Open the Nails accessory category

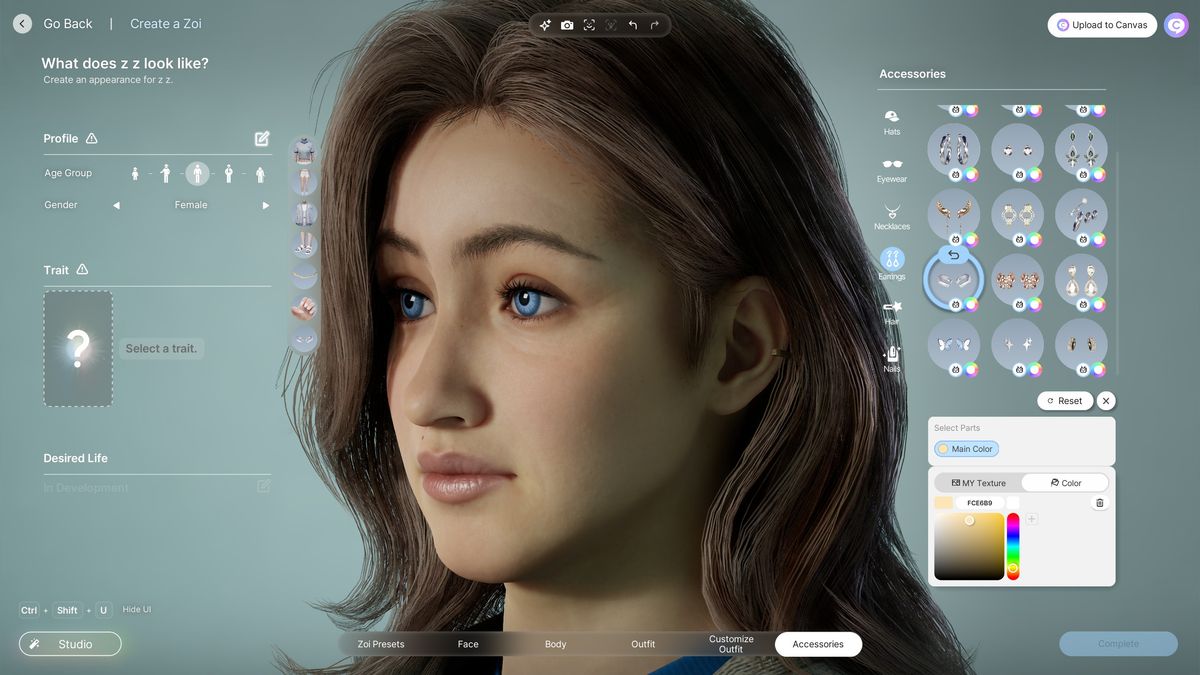(891, 360)
